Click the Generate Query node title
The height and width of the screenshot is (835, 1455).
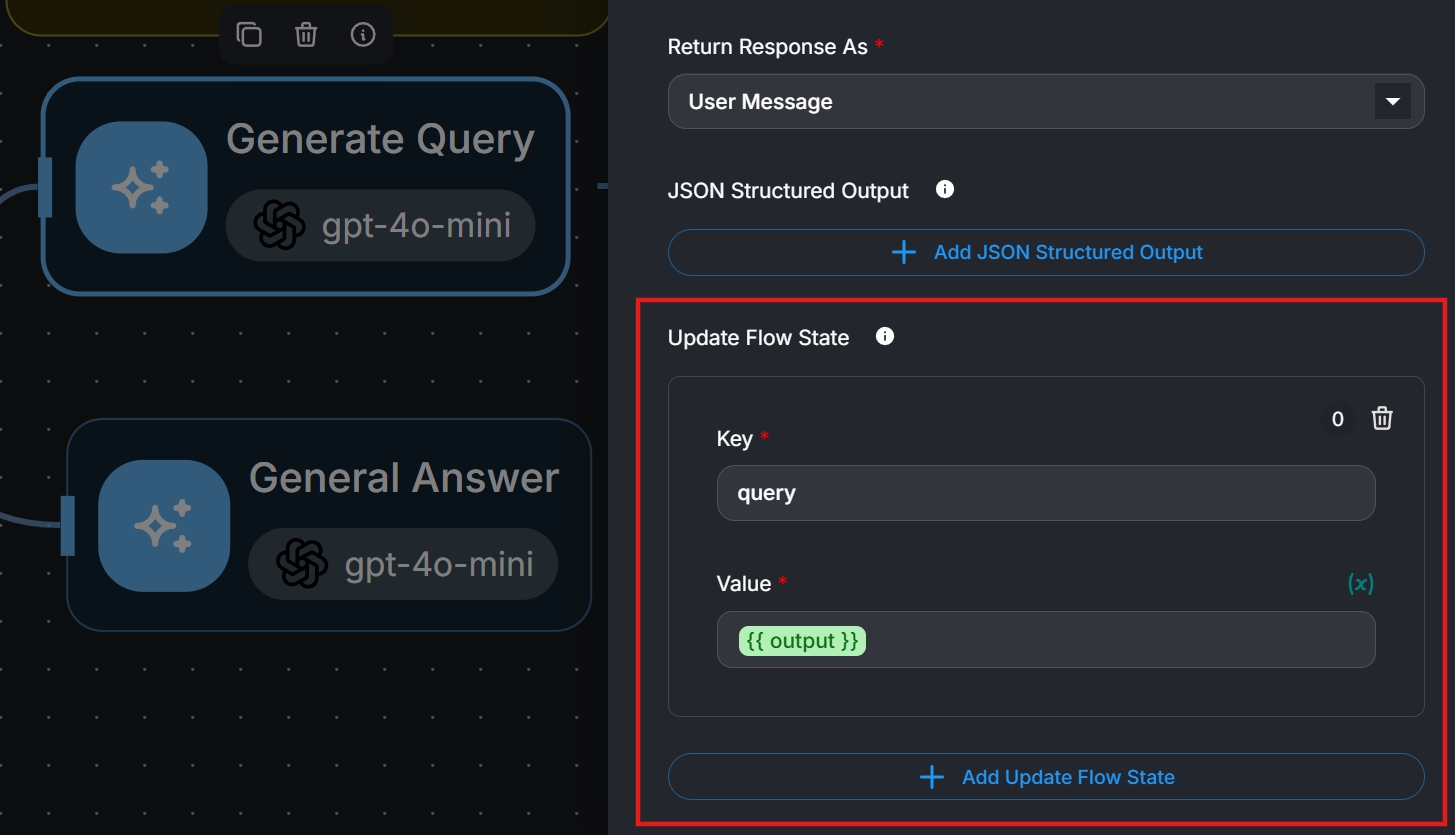click(x=380, y=139)
